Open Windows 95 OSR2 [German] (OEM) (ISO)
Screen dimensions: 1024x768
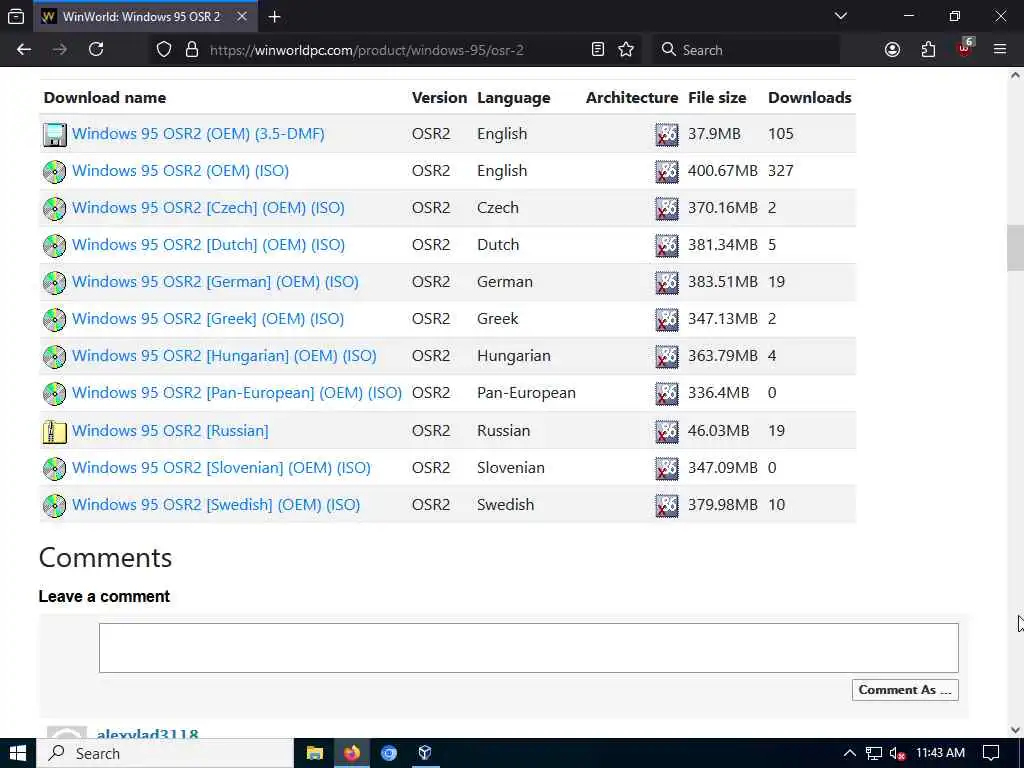(x=216, y=282)
